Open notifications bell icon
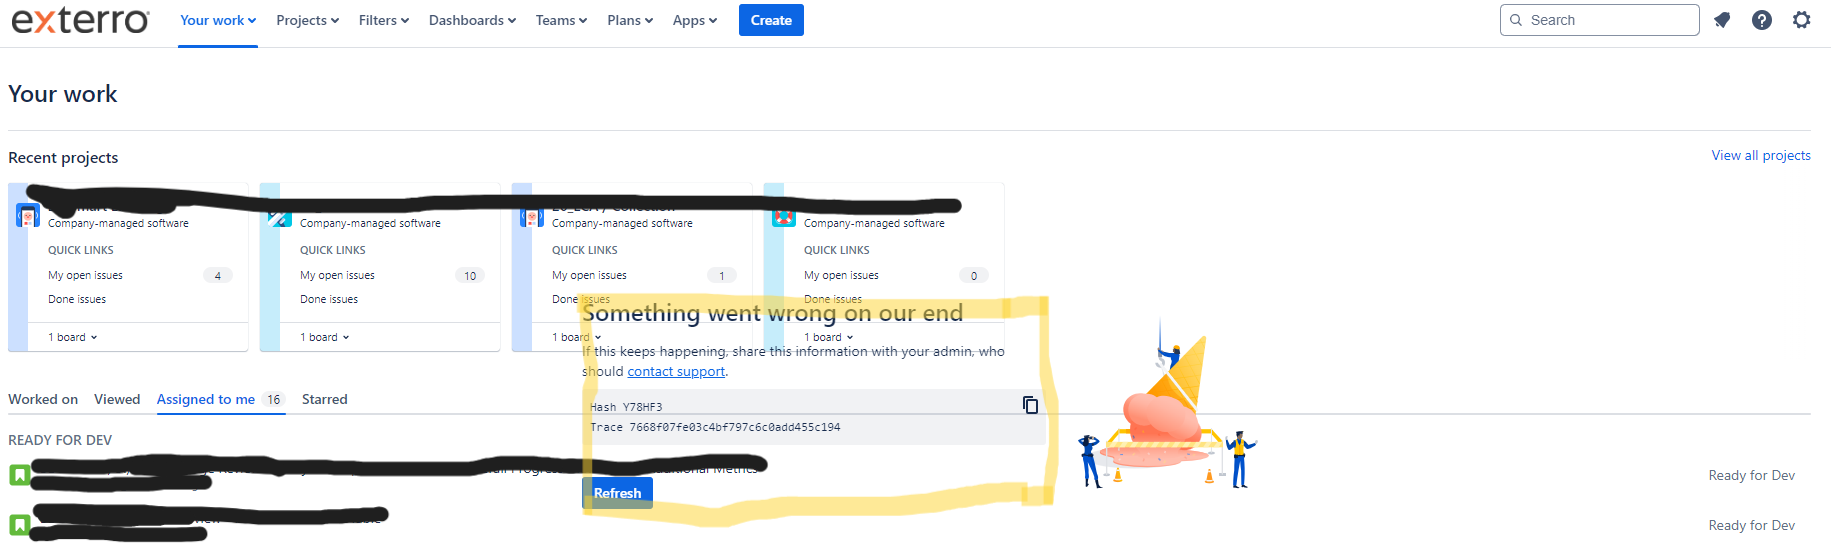The width and height of the screenshot is (1831, 555). tap(1722, 20)
